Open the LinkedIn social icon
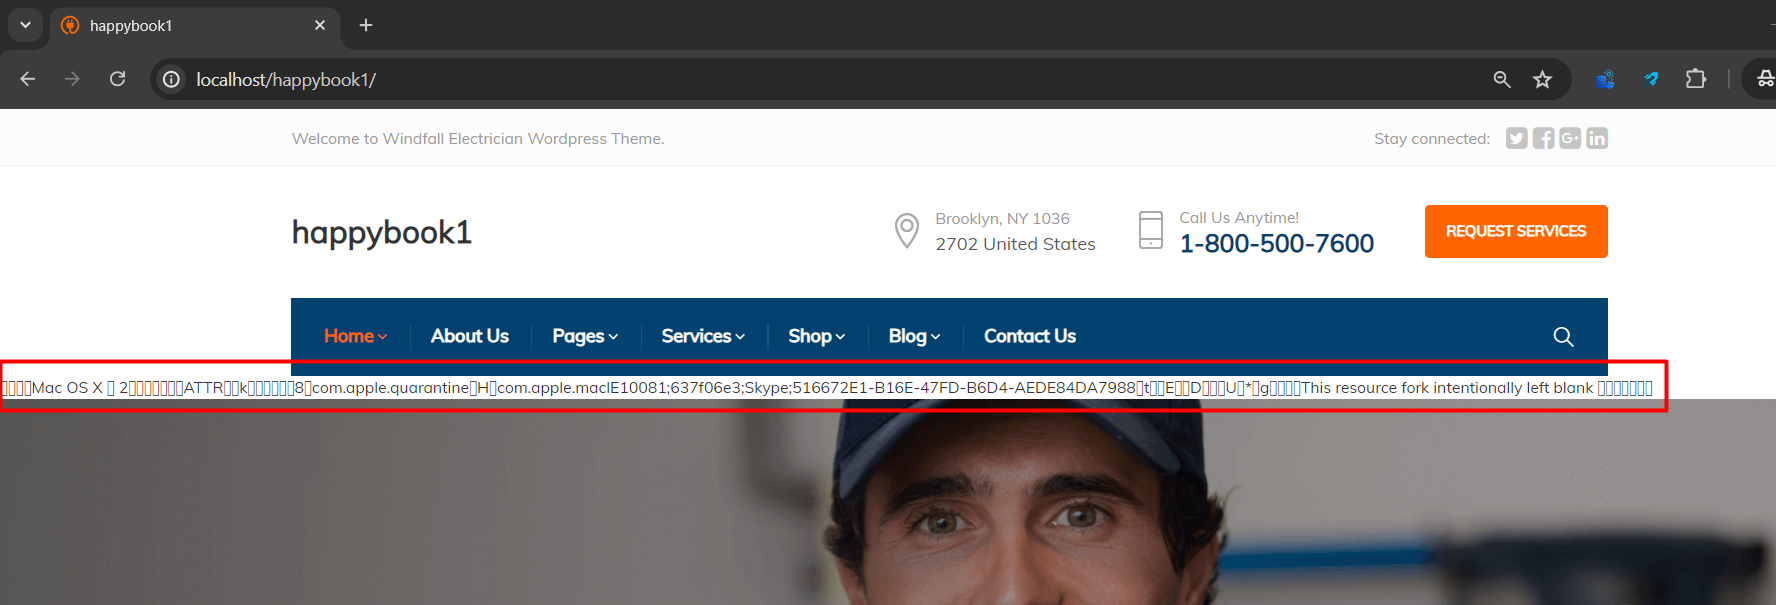1776x605 pixels. (1597, 138)
